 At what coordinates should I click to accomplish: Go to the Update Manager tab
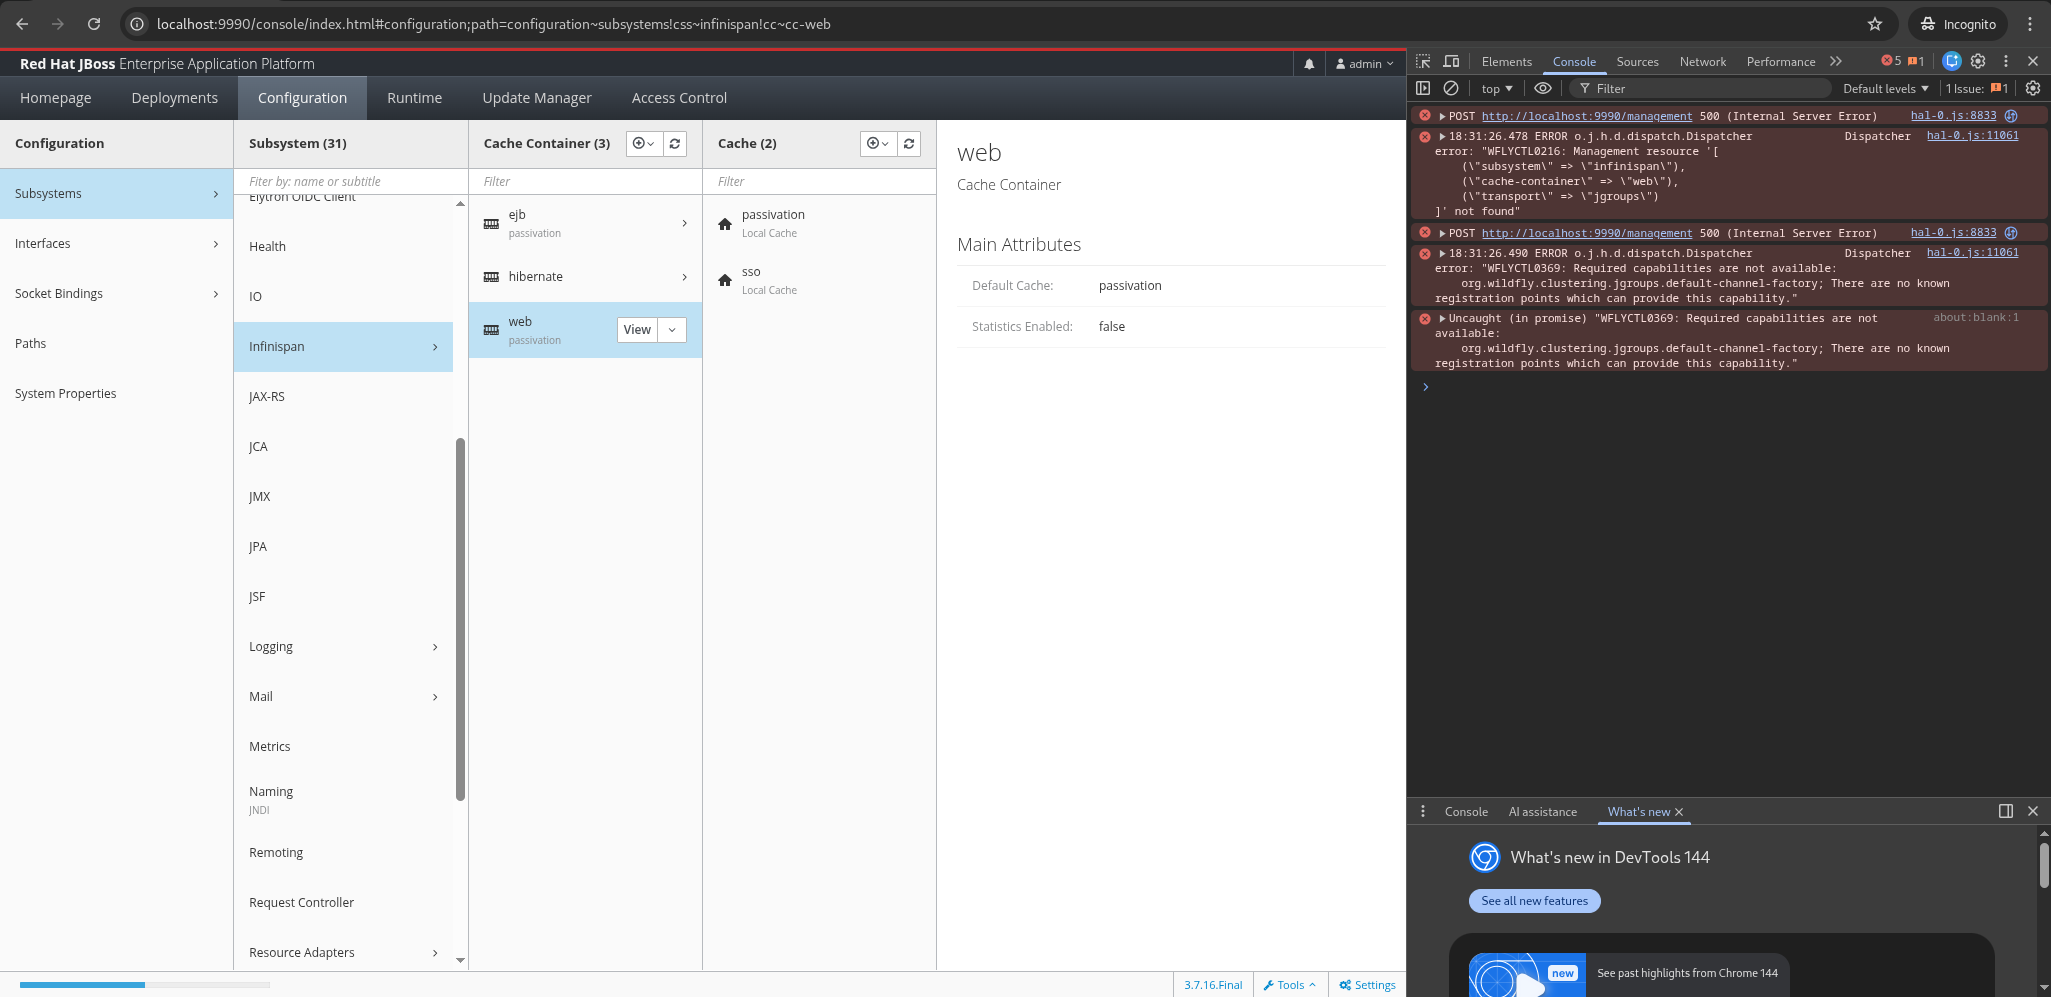[x=537, y=98]
